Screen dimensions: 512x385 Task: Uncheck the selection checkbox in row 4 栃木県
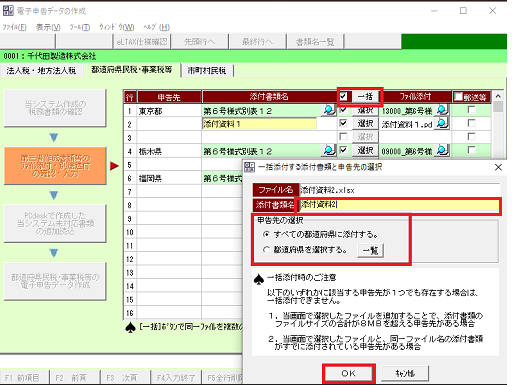point(343,150)
